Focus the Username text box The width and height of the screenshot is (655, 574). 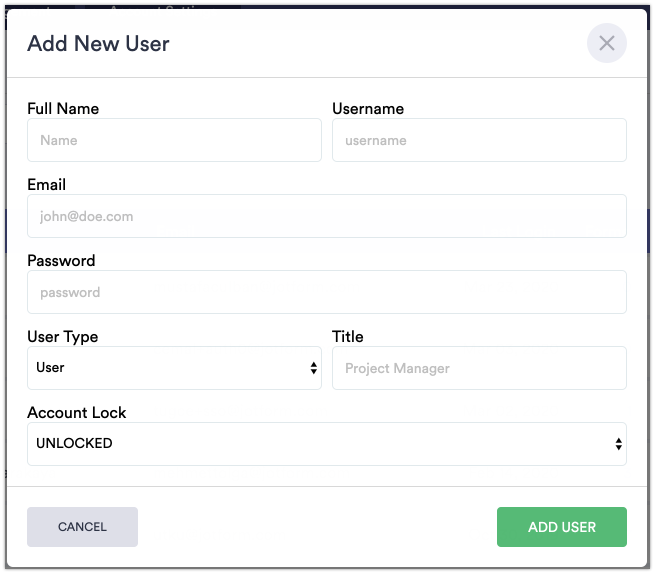click(479, 140)
